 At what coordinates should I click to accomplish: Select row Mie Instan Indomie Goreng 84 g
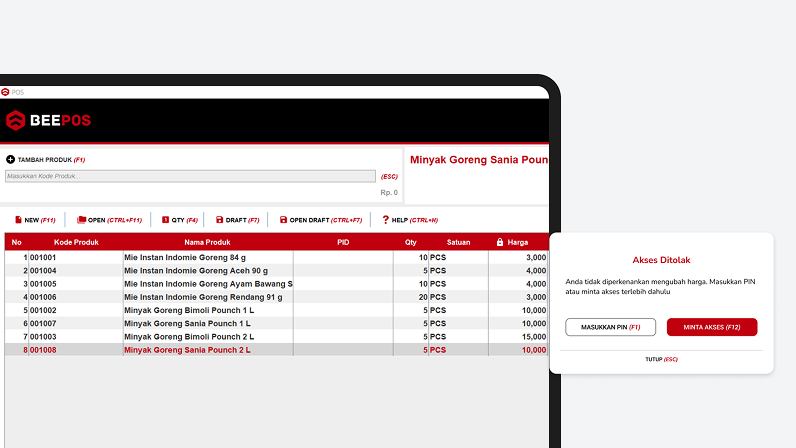point(277,258)
